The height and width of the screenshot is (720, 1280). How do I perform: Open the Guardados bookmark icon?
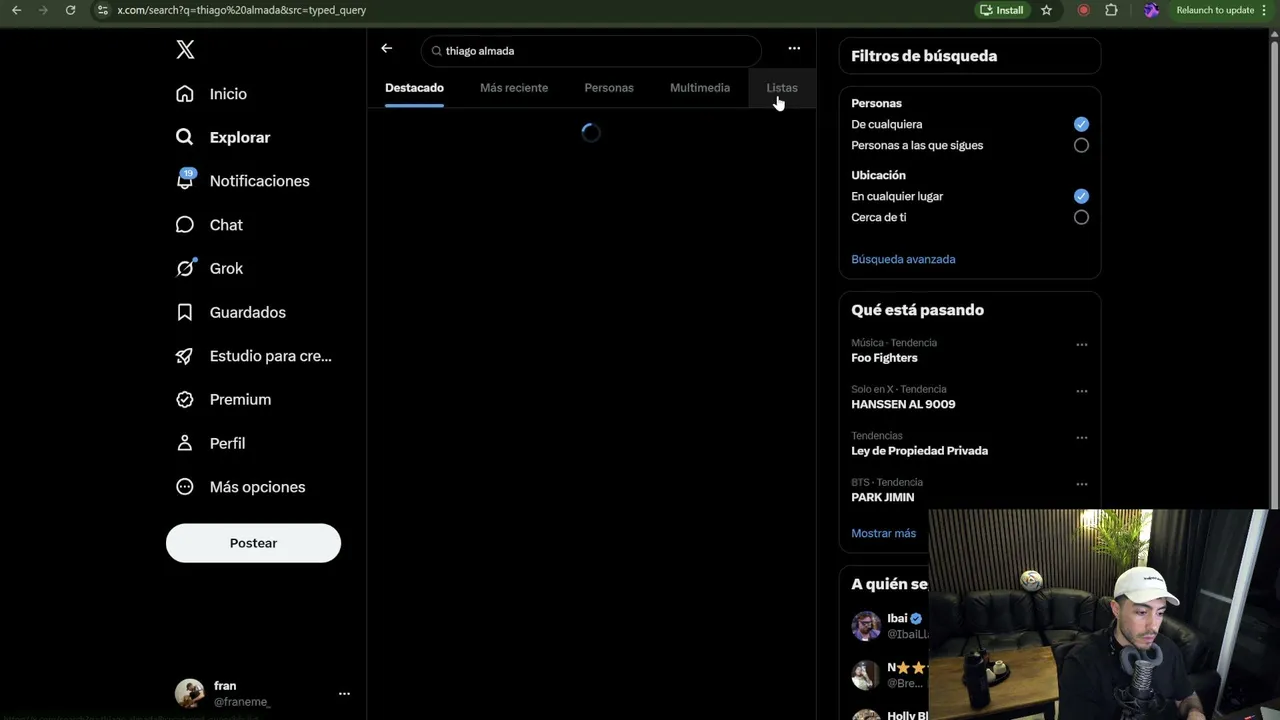185,312
